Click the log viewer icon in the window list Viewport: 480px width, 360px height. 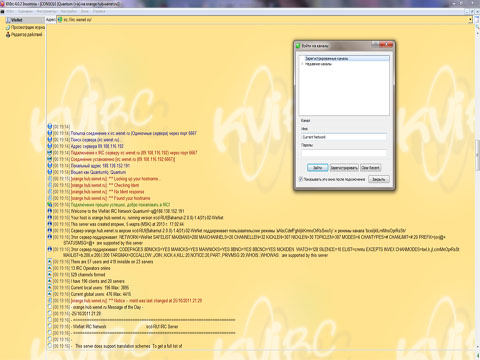[8, 27]
